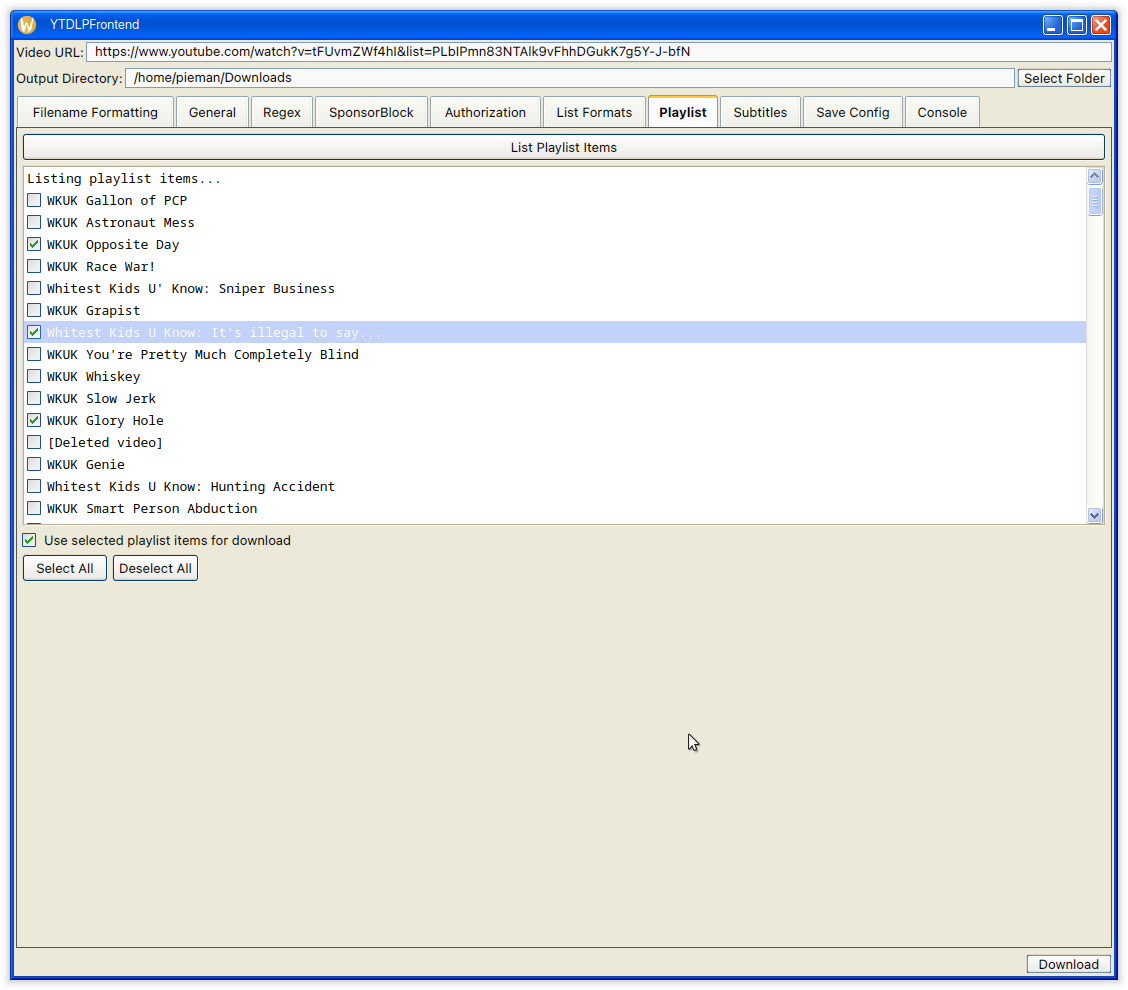Image resolution: width=1128 pixels, height=990 pixels.
Task: Click the playlist list scrollbar thumb
Action: pos(1094,201)
